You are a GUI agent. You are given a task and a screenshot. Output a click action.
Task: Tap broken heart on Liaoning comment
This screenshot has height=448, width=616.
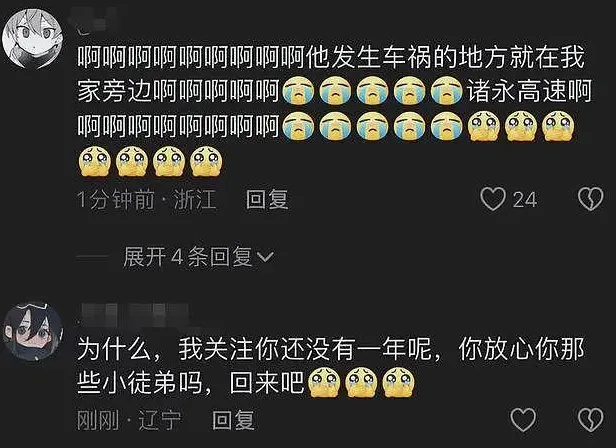590,420
